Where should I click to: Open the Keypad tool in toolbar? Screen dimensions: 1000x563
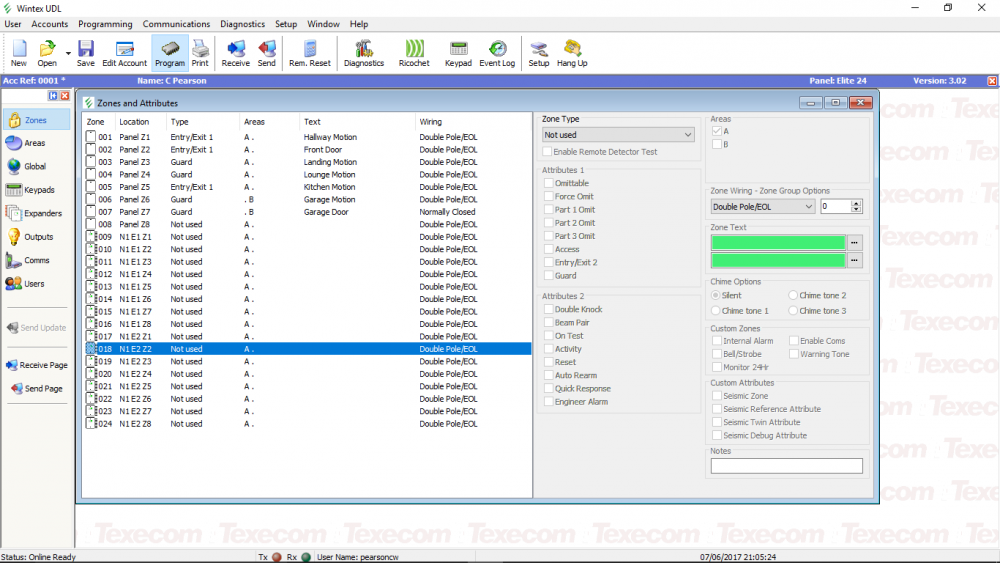click(458, 53)
